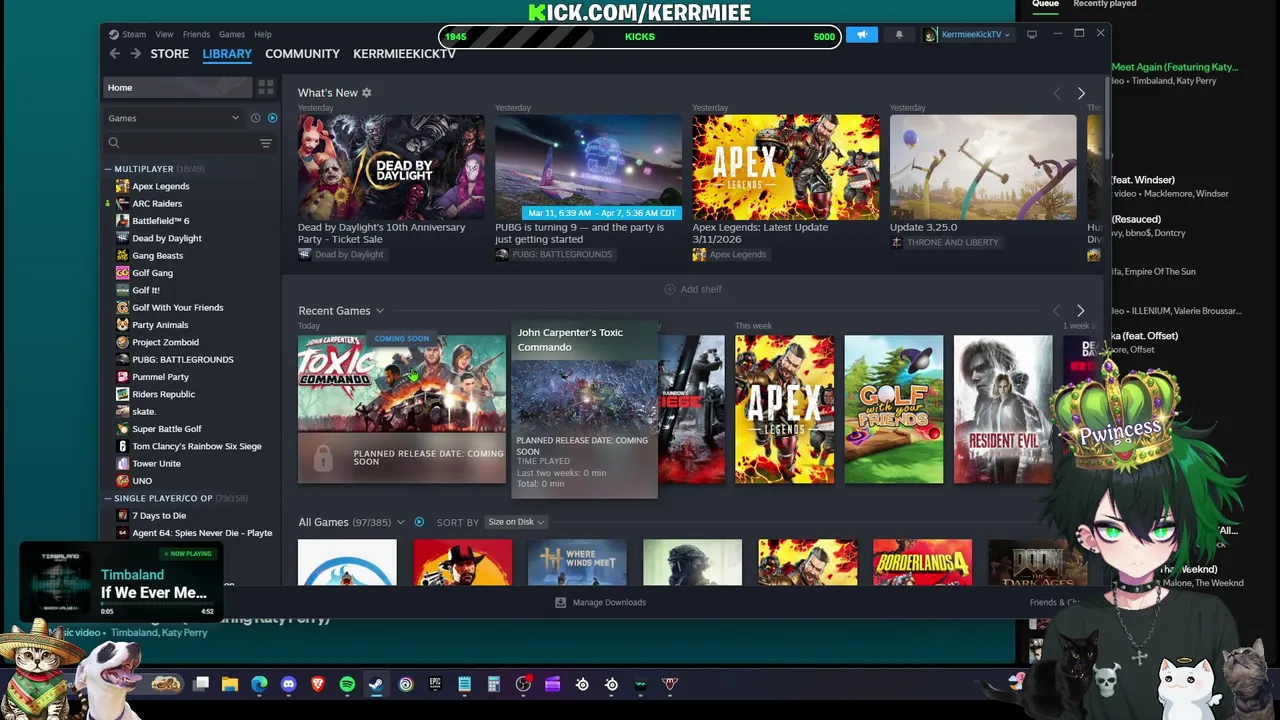Toggle the recent activity clock filter
Image resolution: width=1280 pixels, height=720 pixels.
(255, 118)
